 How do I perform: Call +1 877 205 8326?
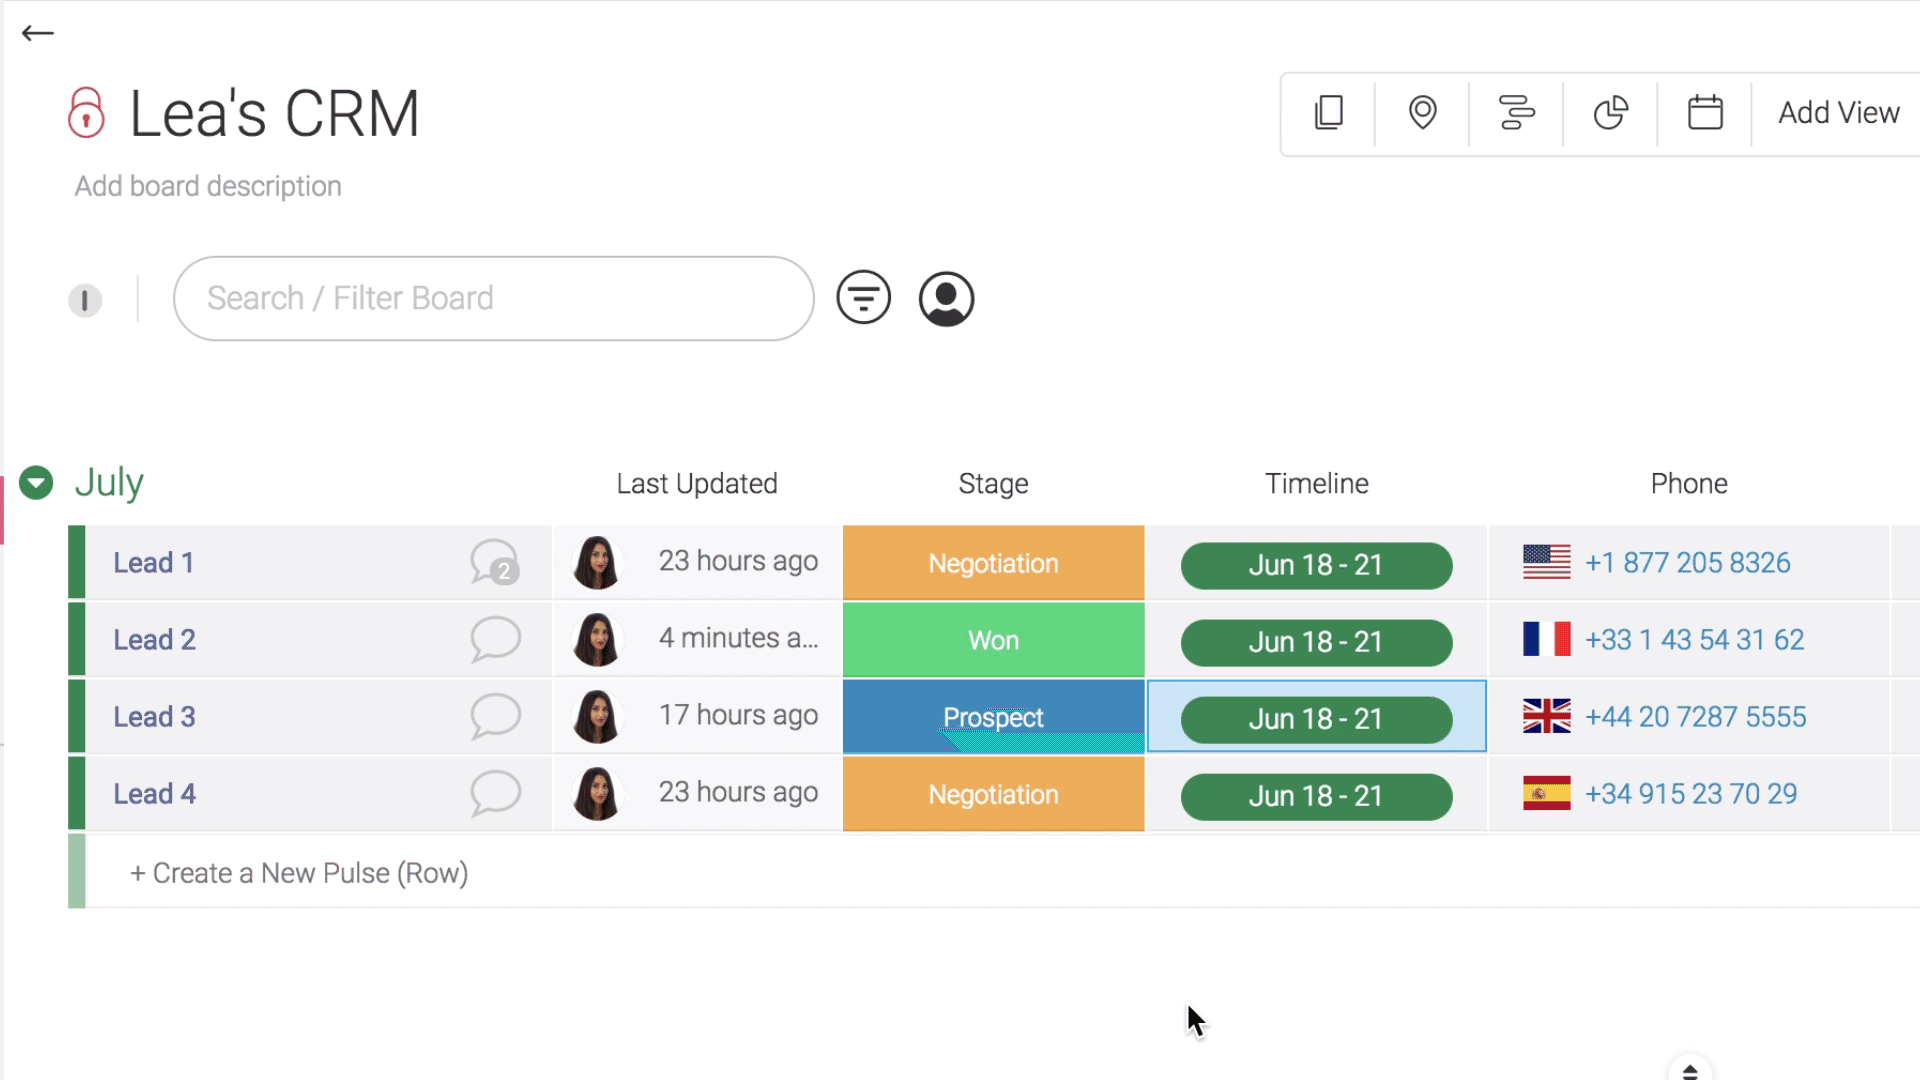(1687, 563)
